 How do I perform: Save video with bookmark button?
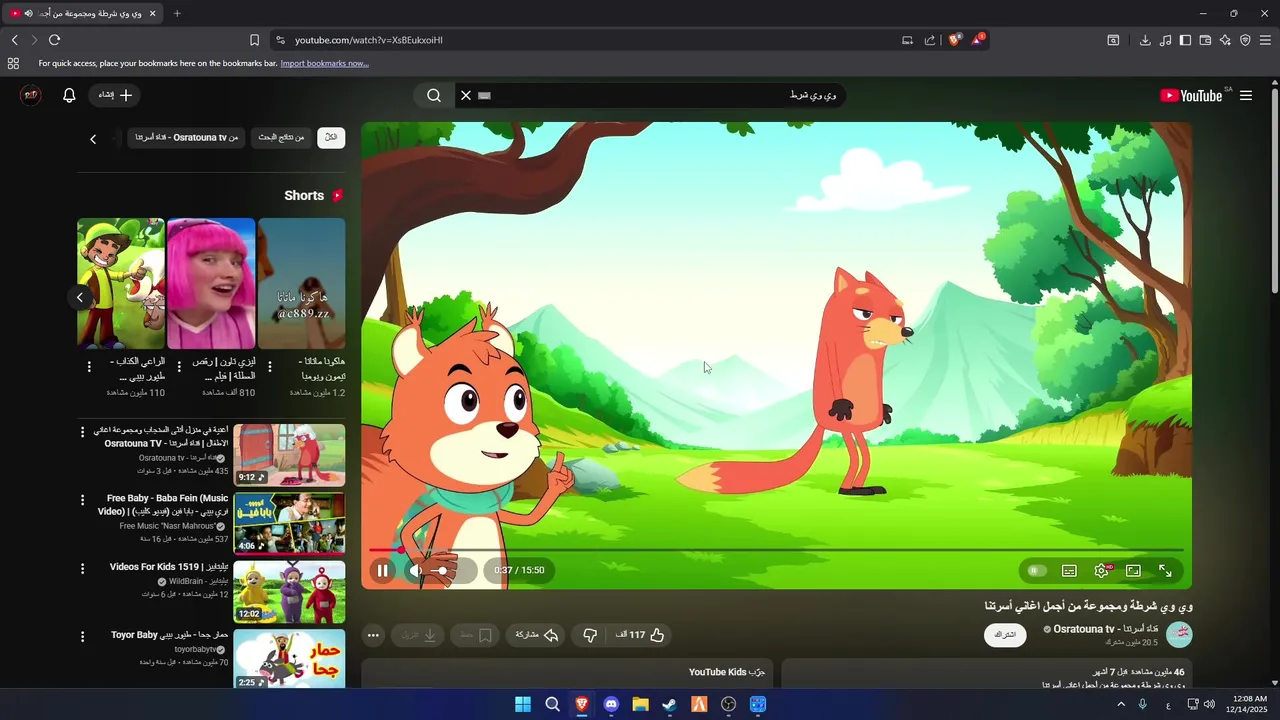pos(475,635)
